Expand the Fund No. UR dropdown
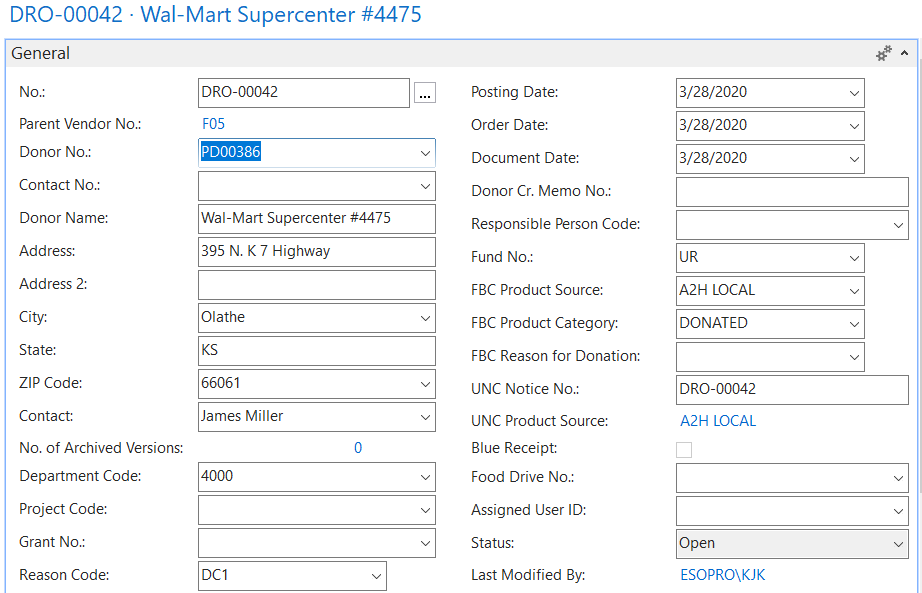 point(854,258)
